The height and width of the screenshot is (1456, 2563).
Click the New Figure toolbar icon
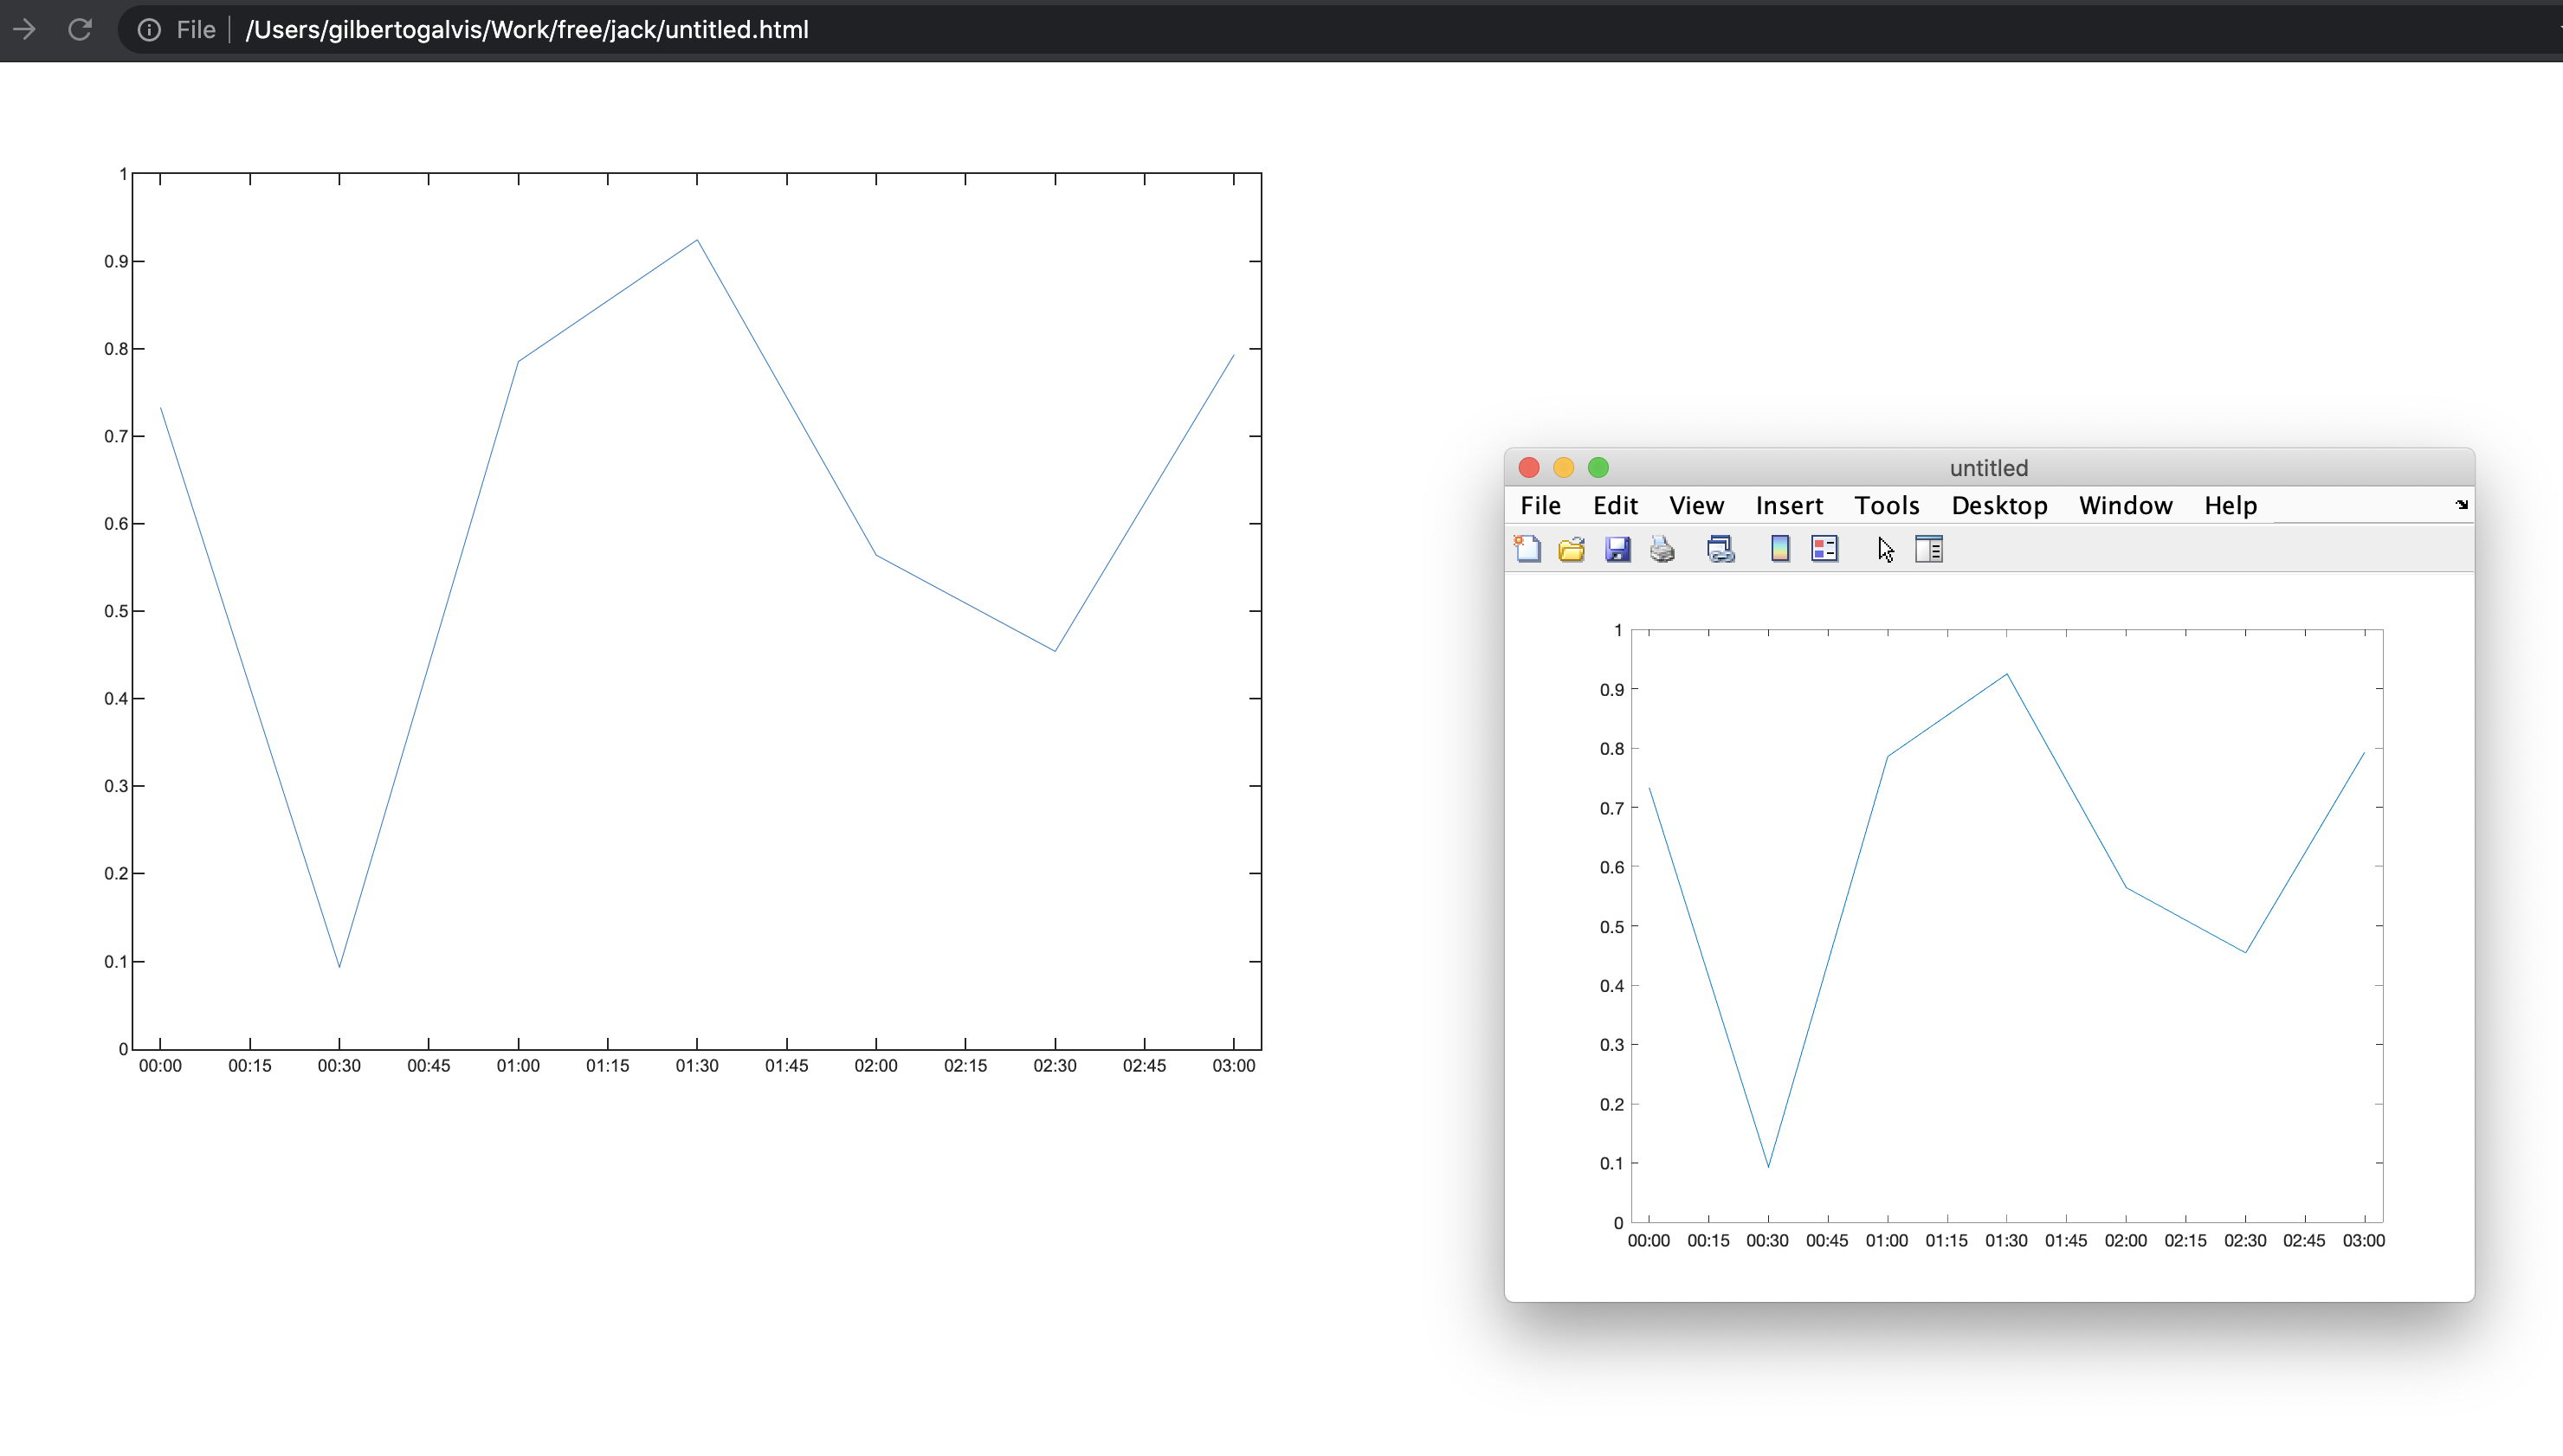pyautogui.click(x=1527, y=549)
